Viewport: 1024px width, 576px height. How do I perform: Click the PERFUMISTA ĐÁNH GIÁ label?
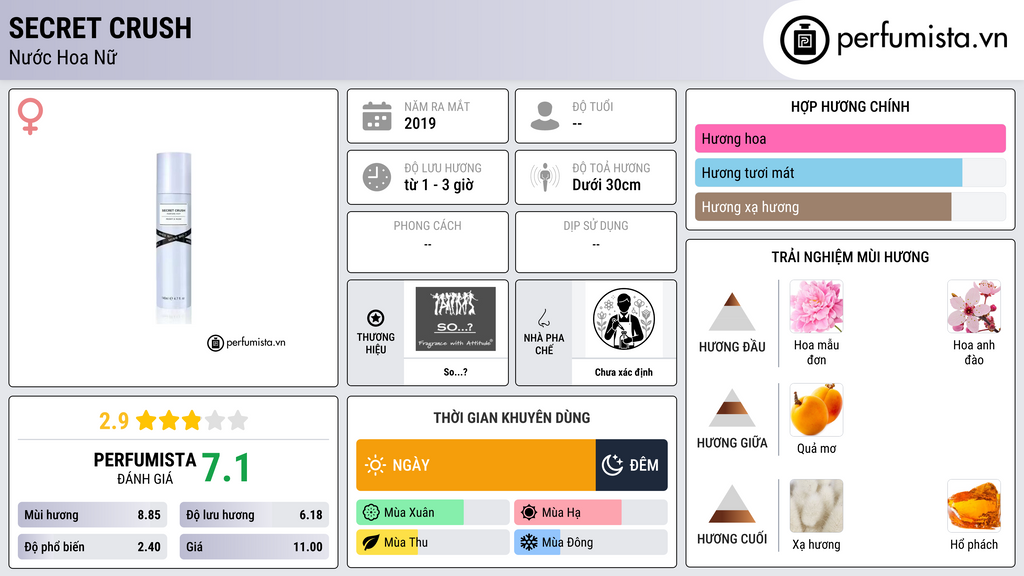(145, 468)
